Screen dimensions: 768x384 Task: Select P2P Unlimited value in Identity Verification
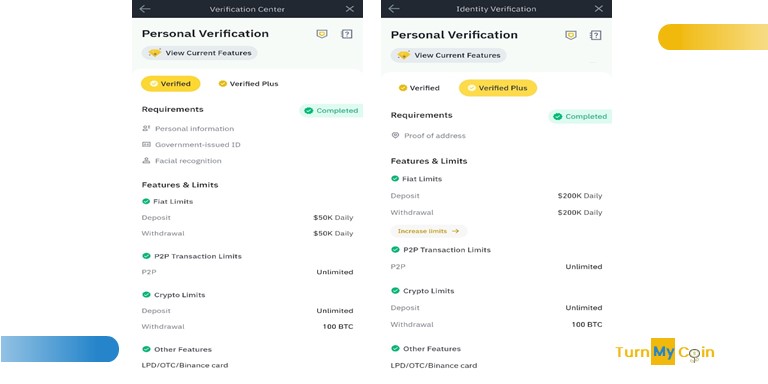coord(584,266)
